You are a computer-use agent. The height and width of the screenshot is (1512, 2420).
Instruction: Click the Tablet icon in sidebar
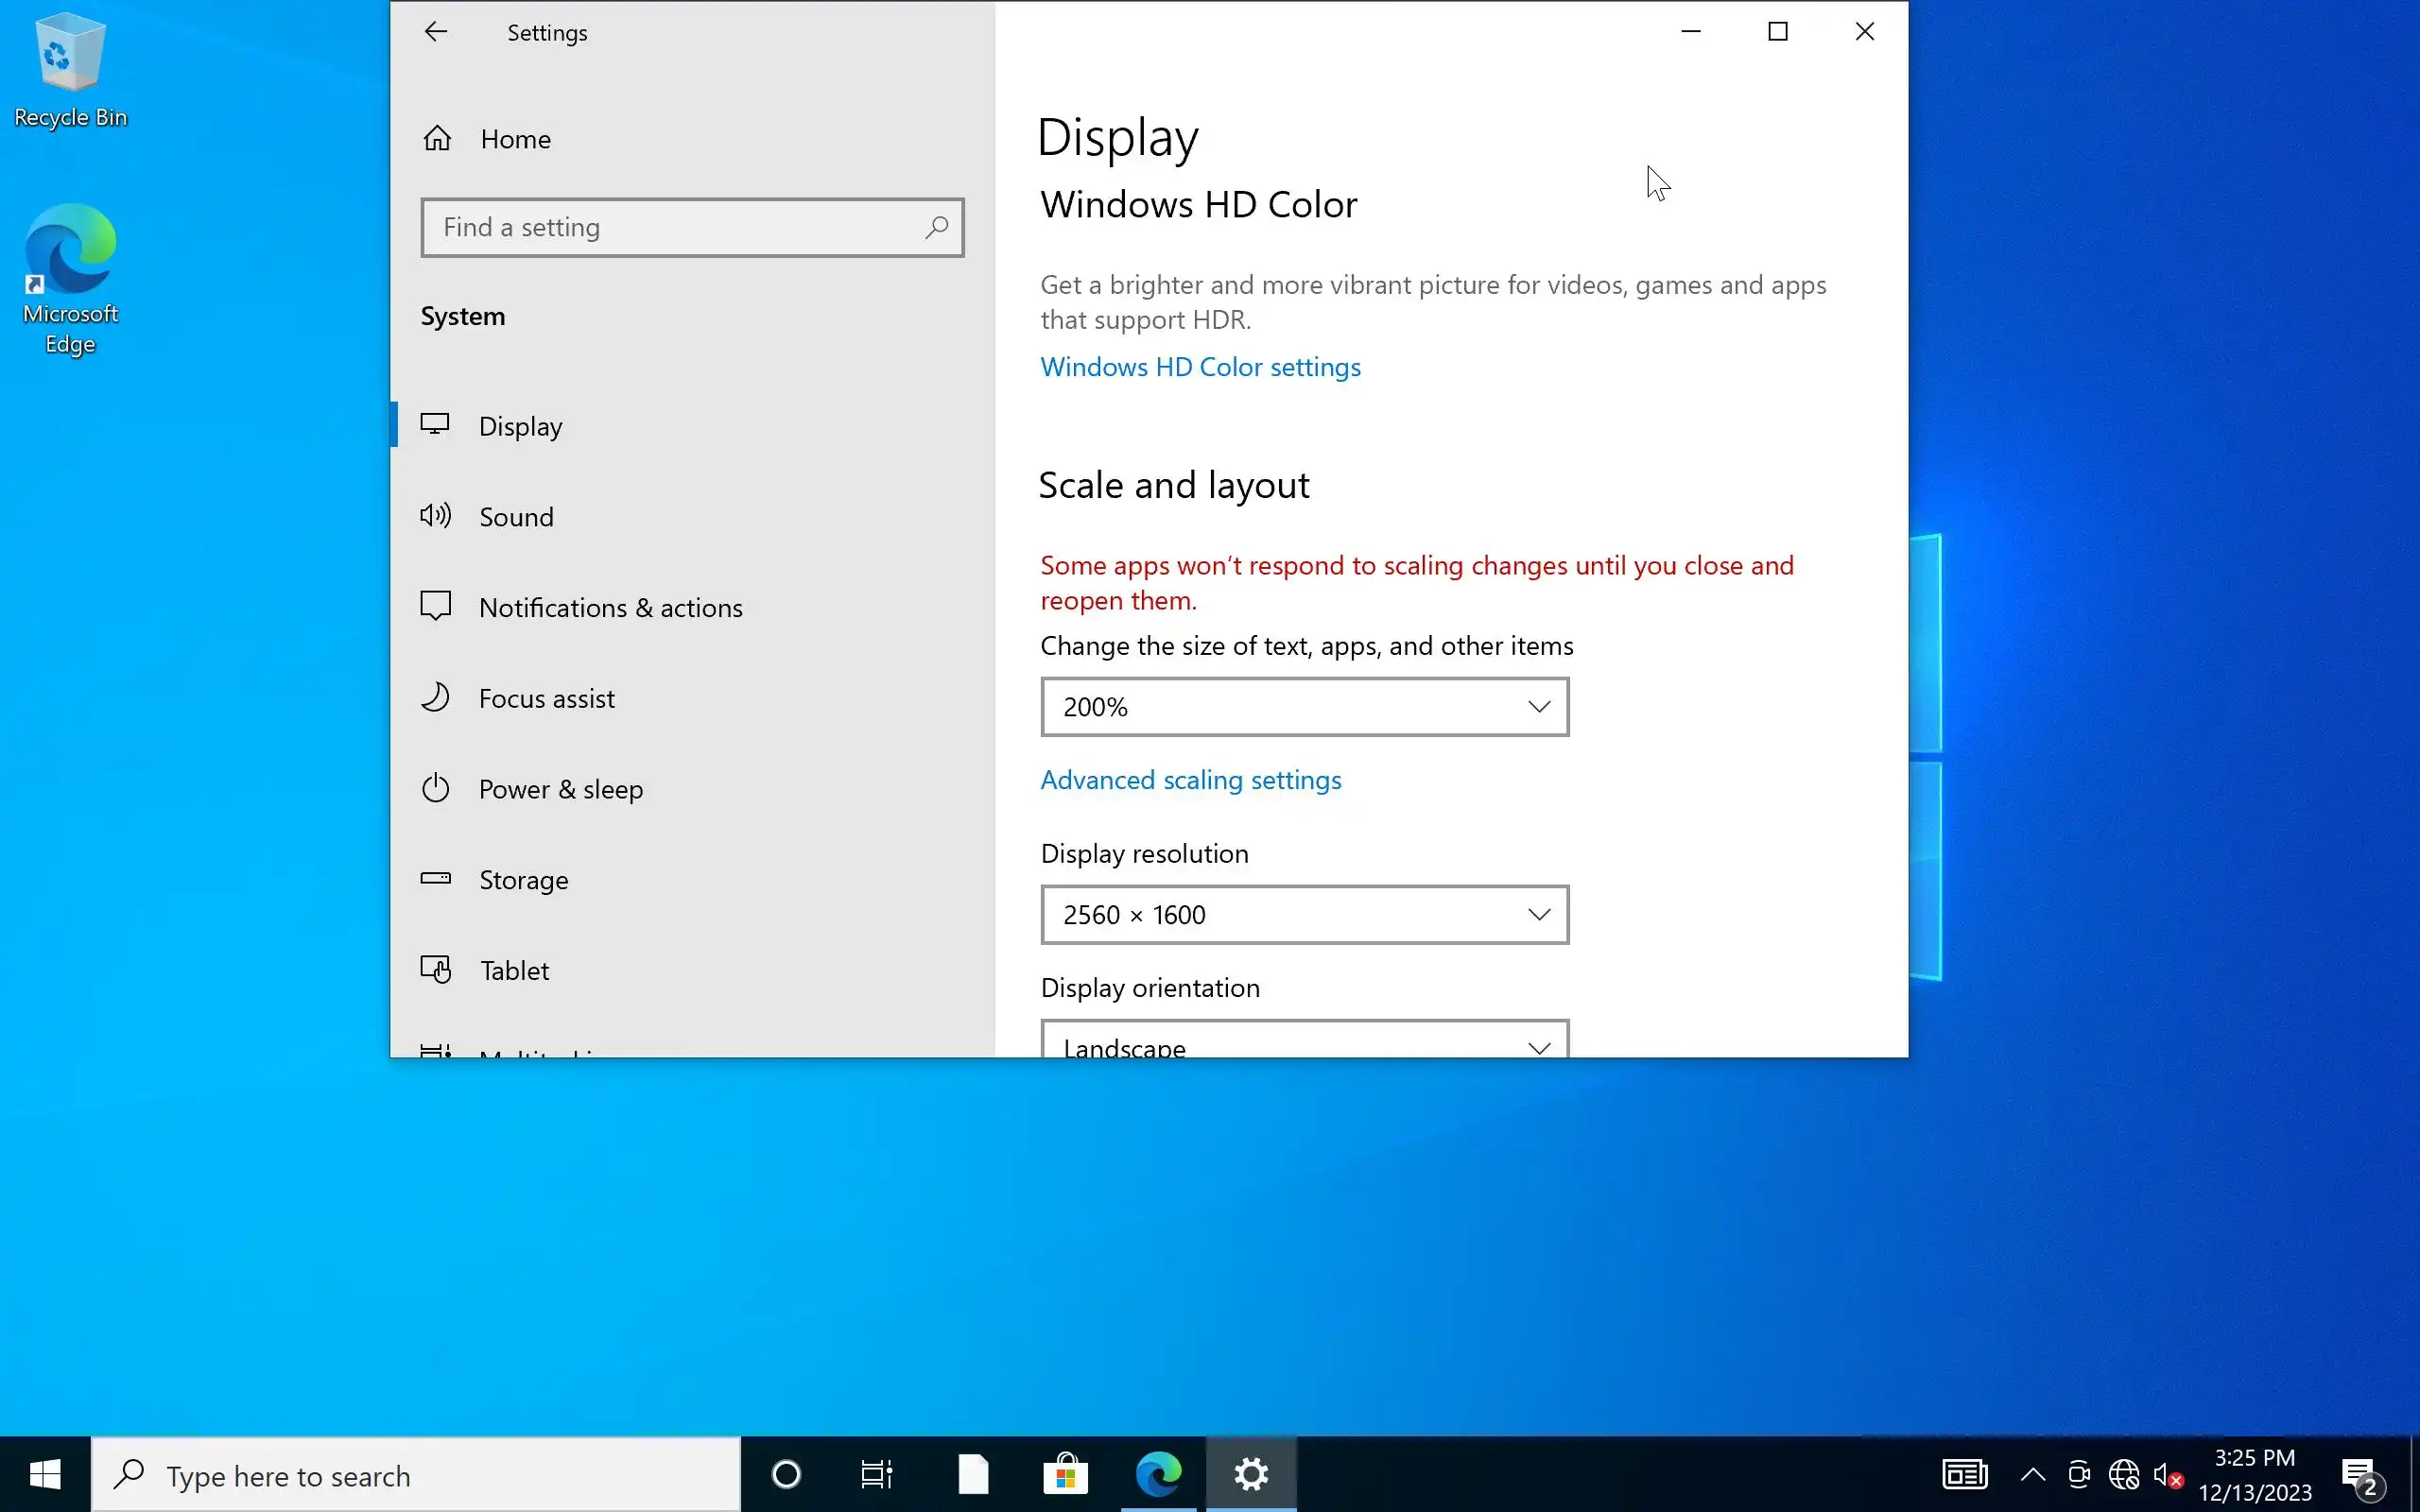coord(436,970)
